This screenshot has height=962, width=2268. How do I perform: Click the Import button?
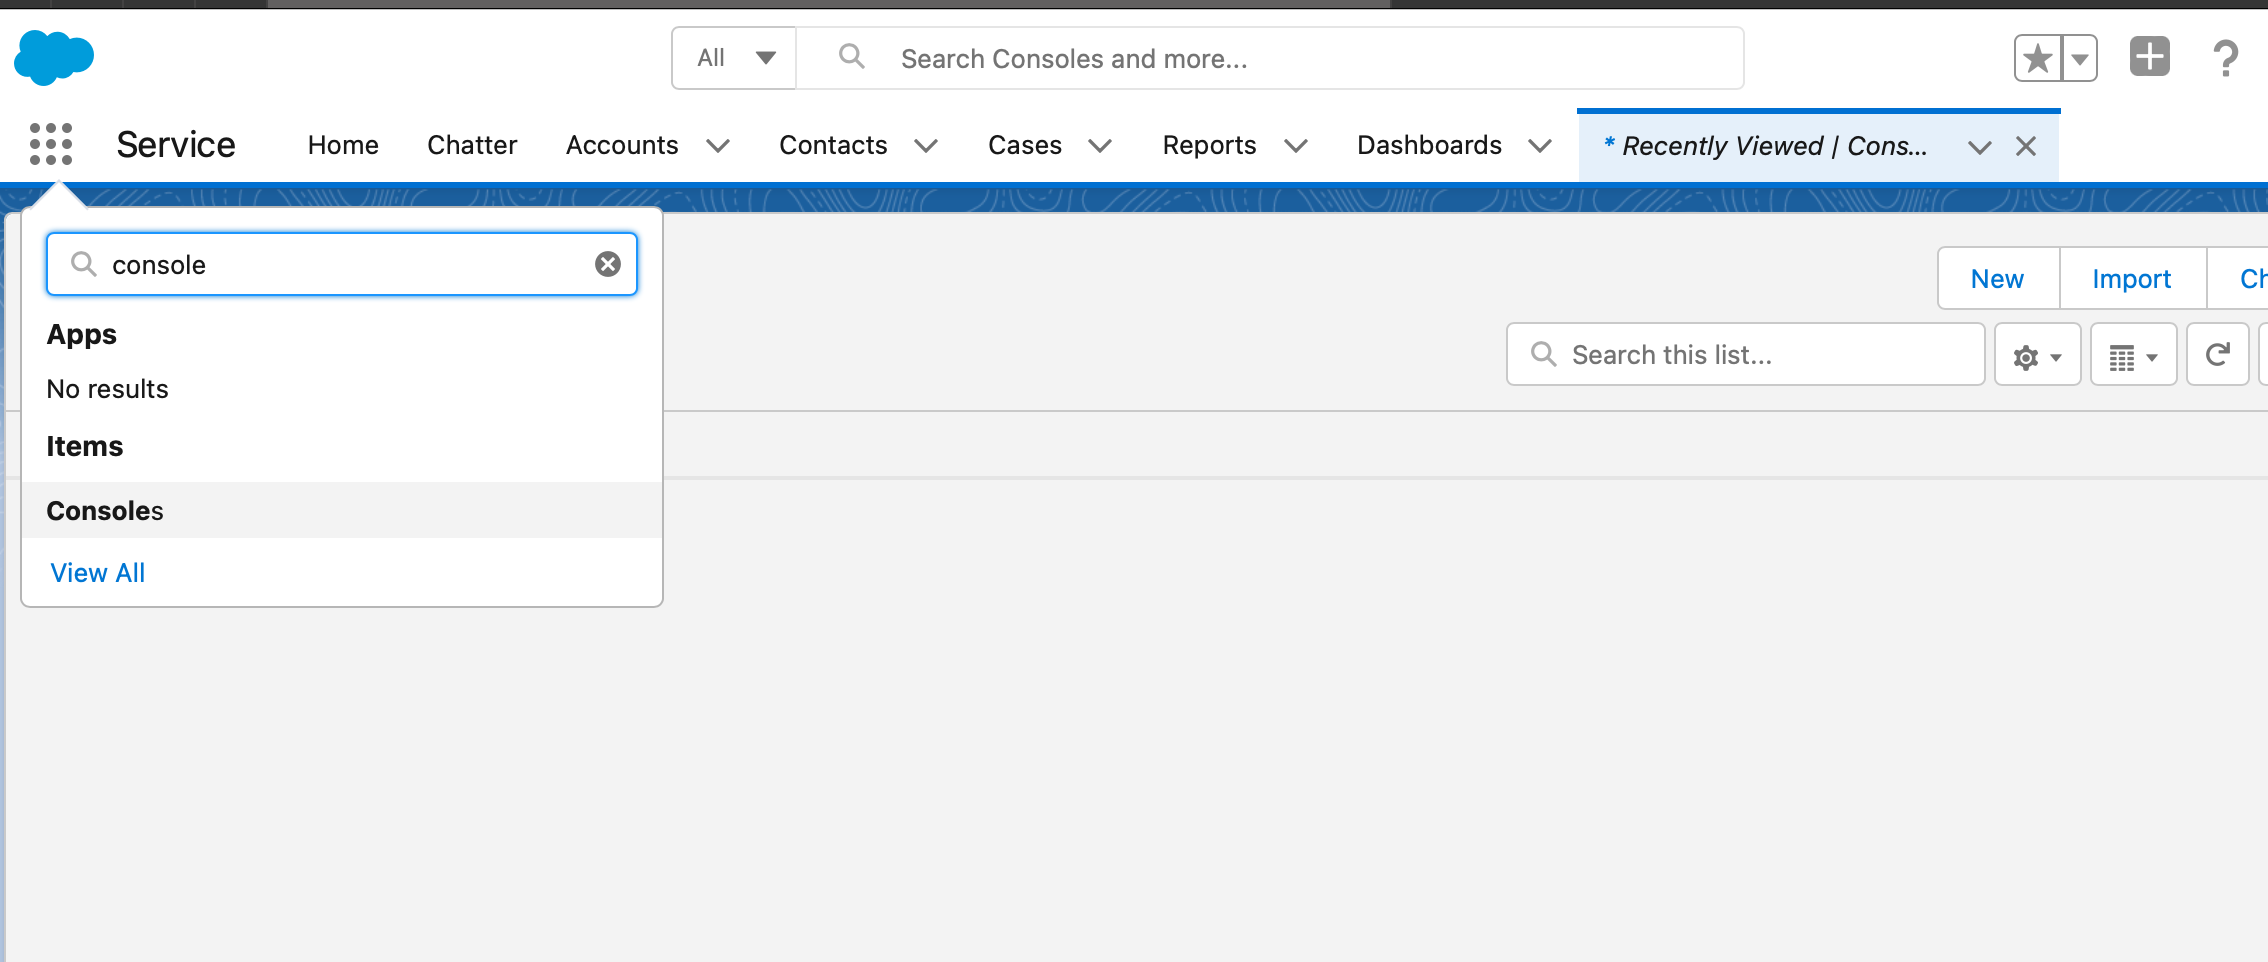tap(2131, 279)
